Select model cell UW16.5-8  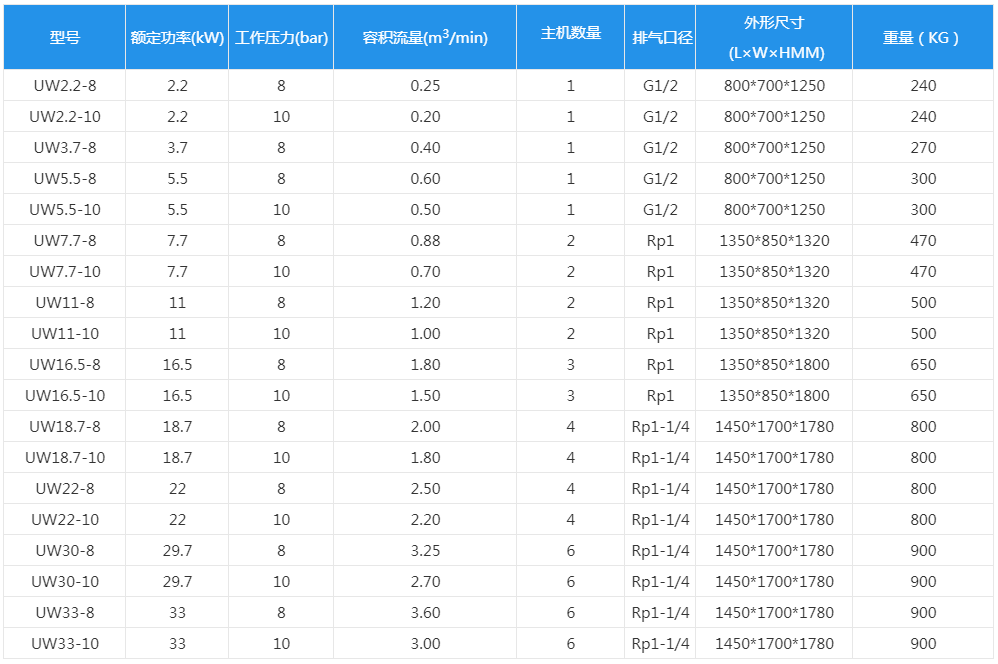point(65,365)
